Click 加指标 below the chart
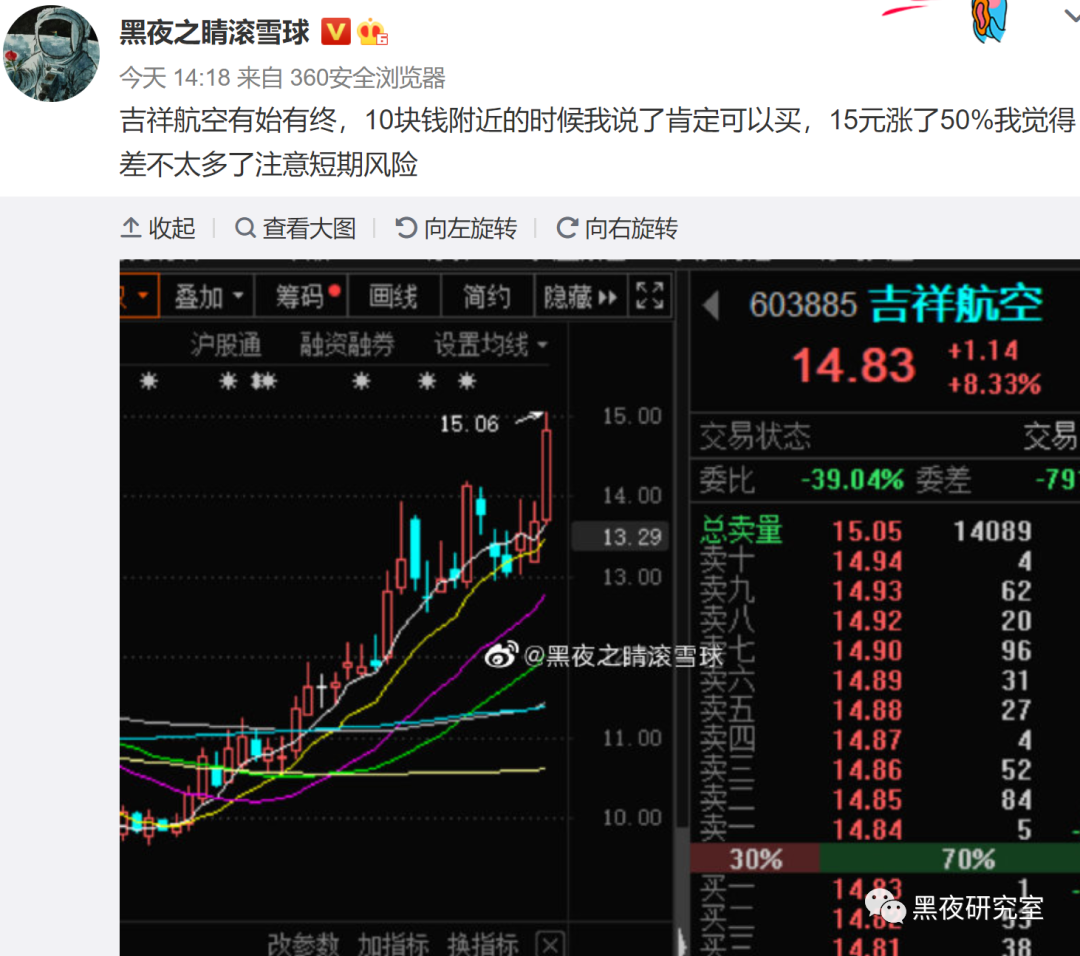The width and height of the screenshot is (1080, 956). 393,944
